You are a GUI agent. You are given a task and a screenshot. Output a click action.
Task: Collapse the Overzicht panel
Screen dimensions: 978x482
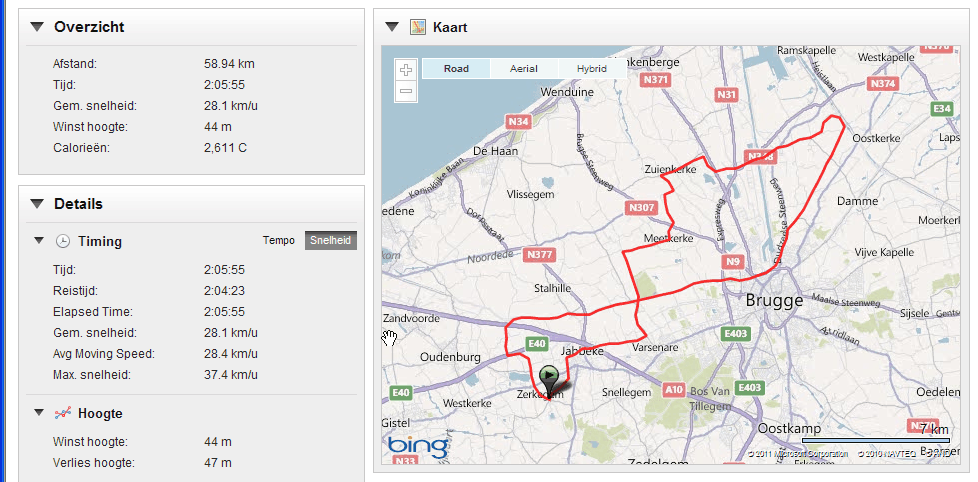tap(37, 27)
